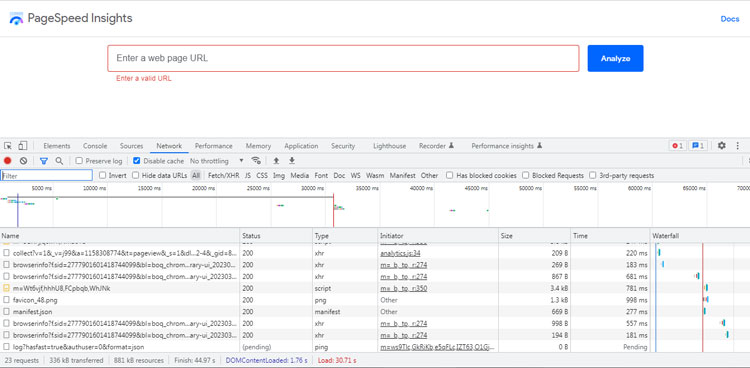Open DevTools three-dot customize menu

(x=738, y=145)
